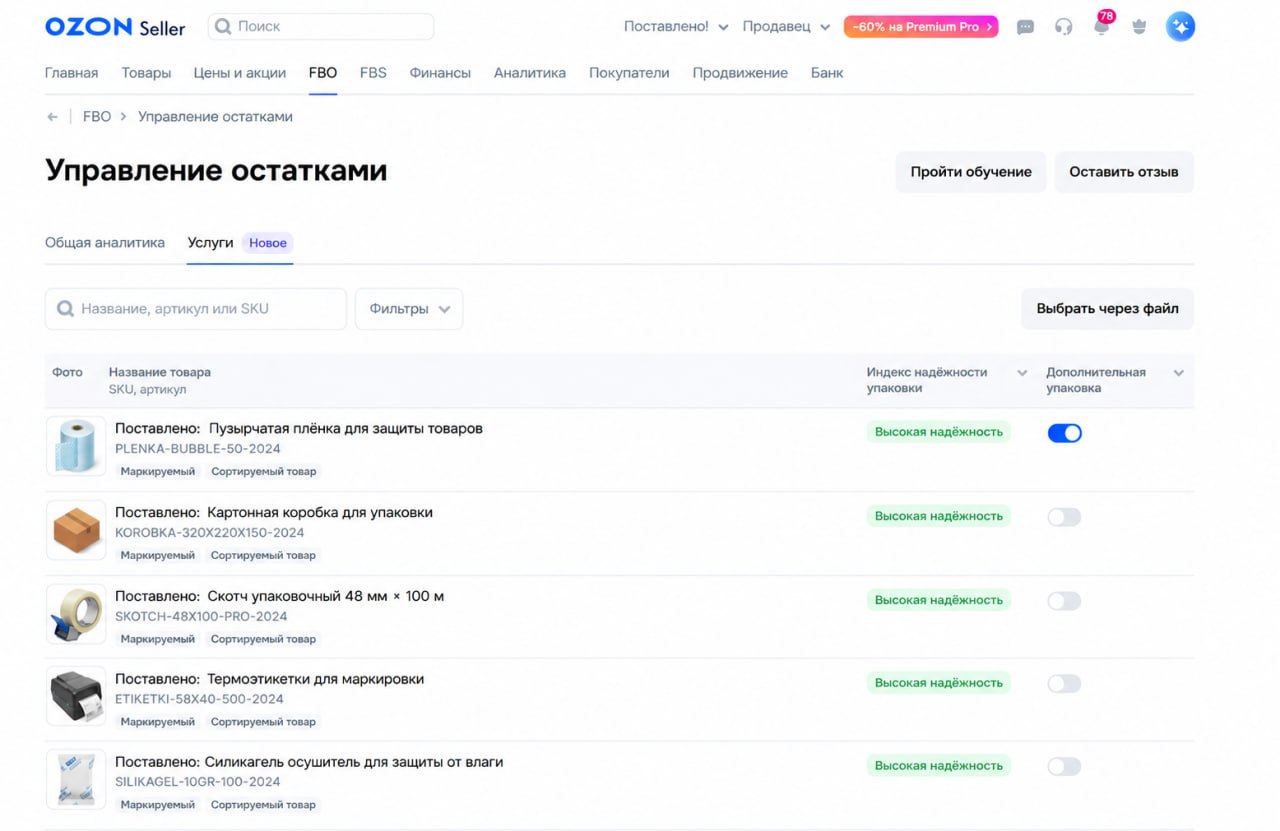Click the Управление остатками breadcrumb
1280x831 pixels.
215,117
